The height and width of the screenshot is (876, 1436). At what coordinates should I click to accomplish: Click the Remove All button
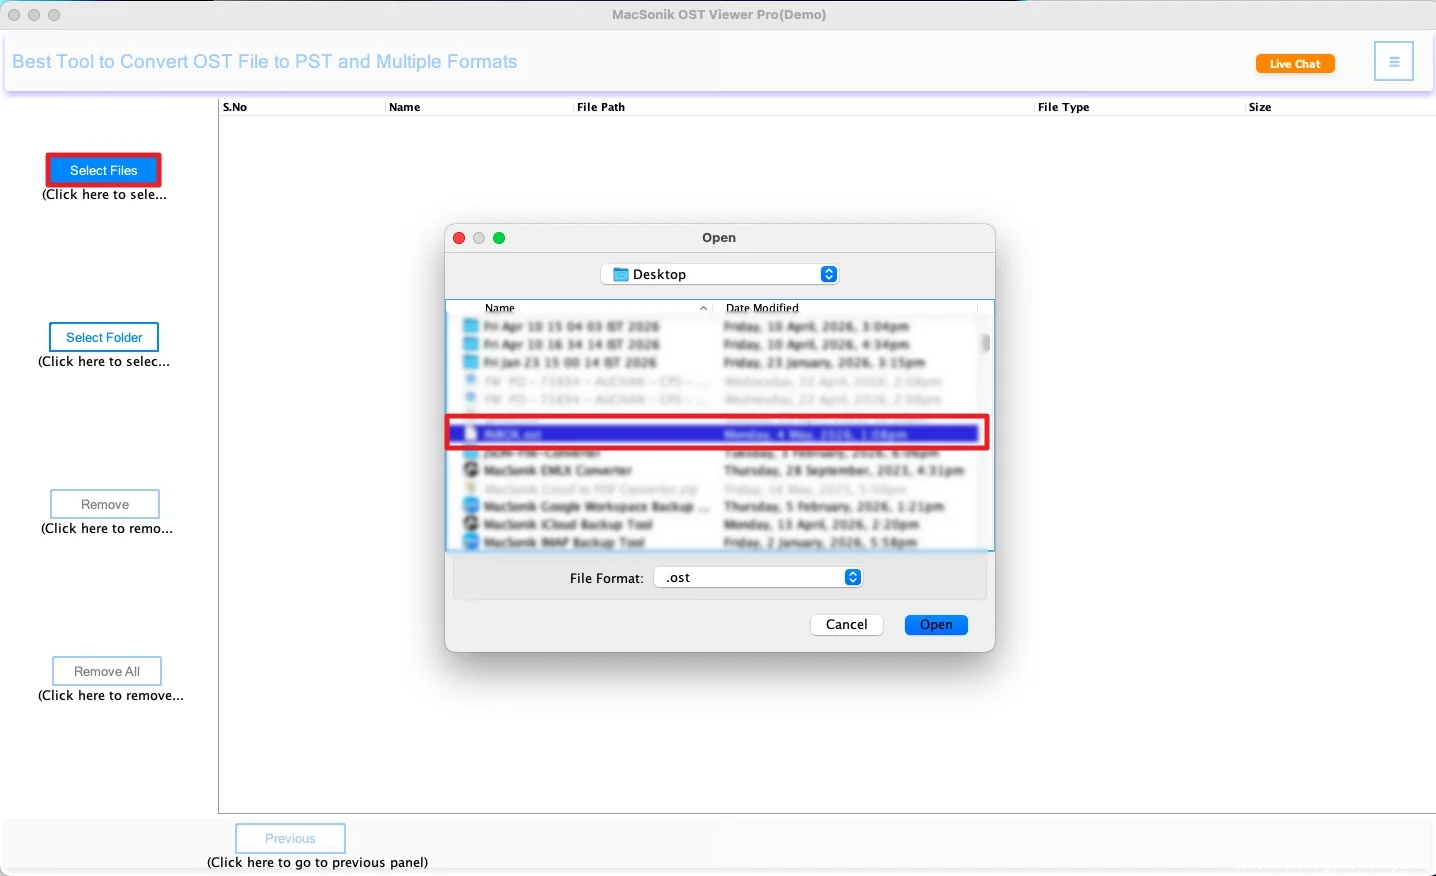tap(107, 672)
